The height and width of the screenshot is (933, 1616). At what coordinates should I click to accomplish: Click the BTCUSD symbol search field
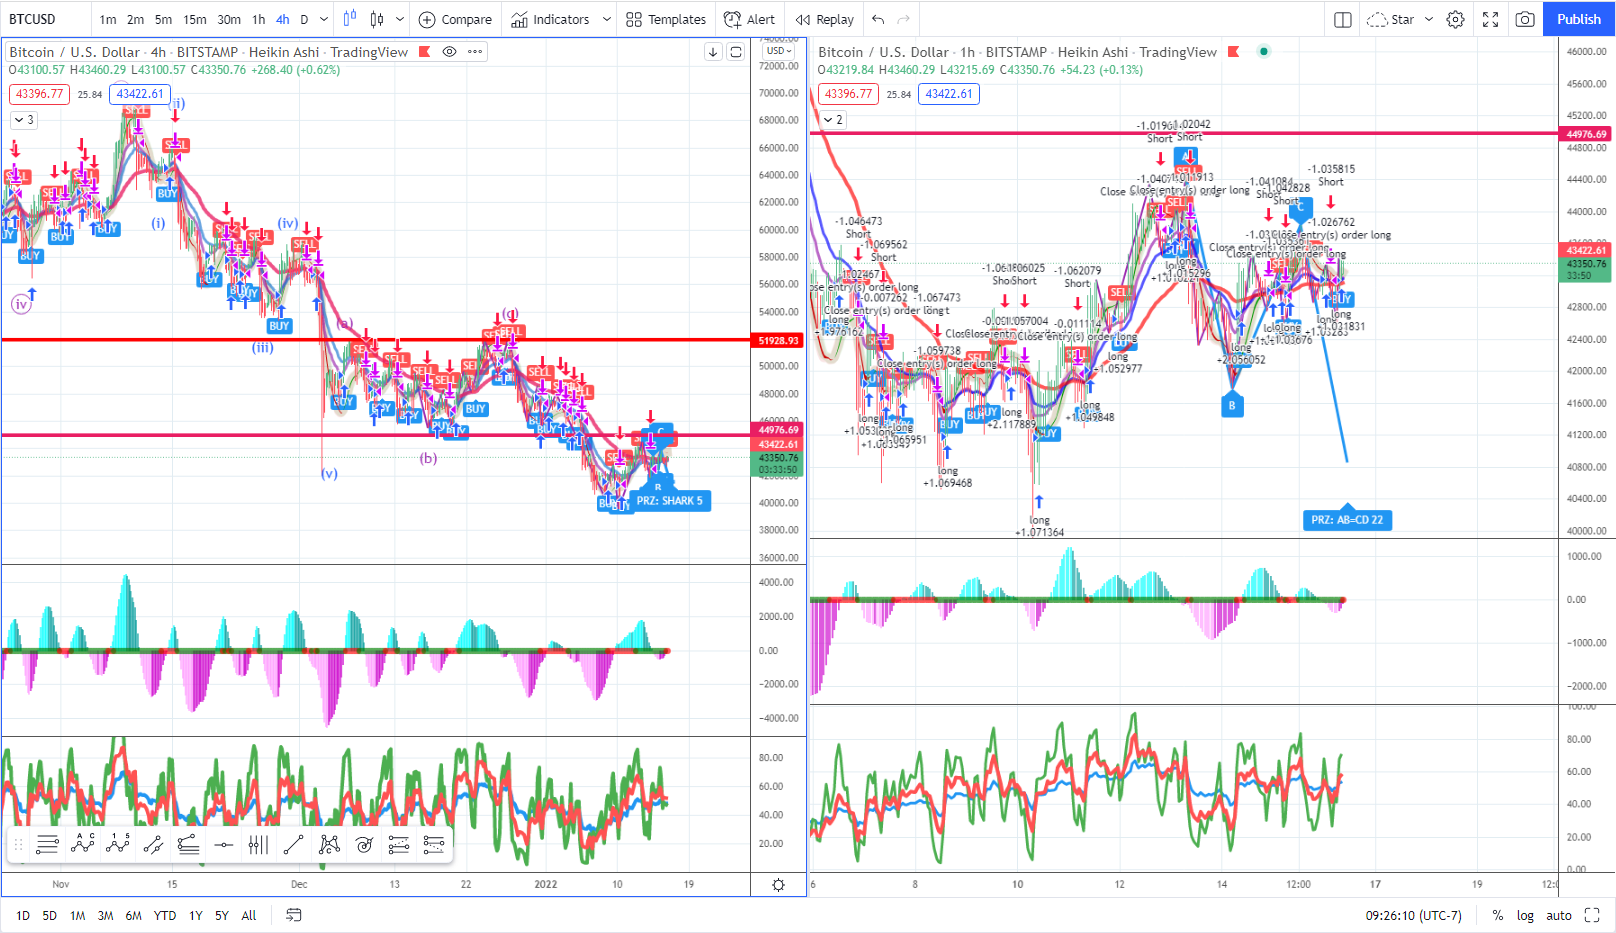click(x=45, y=19)
